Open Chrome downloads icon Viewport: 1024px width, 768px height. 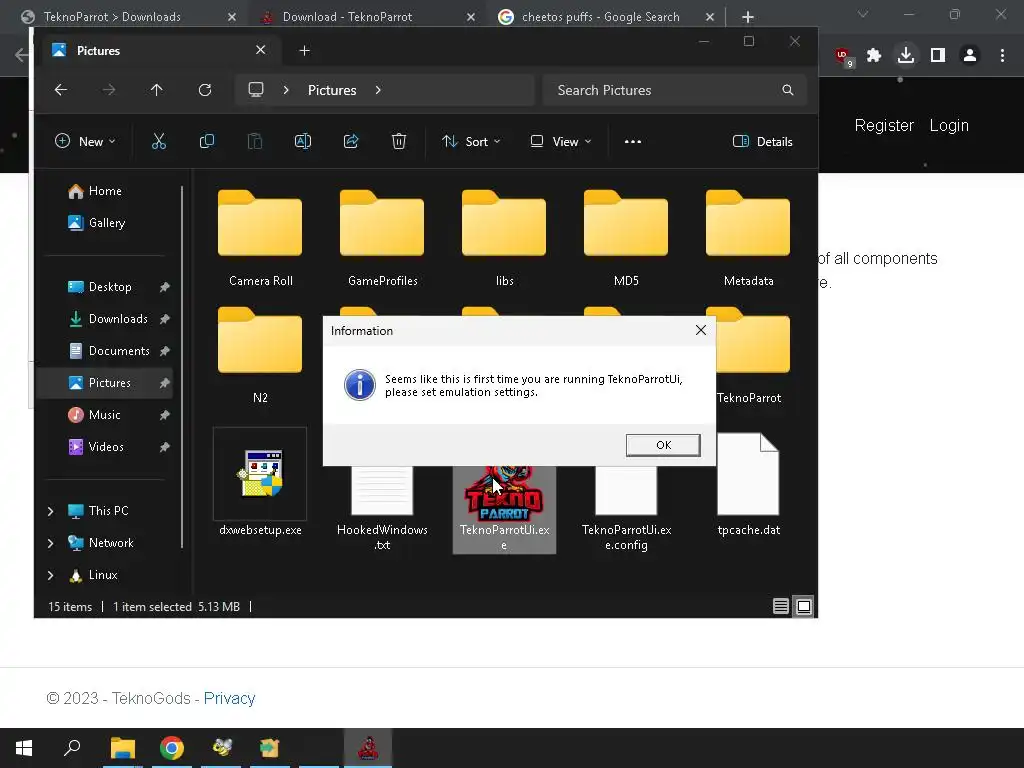pyautogui.click(x=906, y=56)
